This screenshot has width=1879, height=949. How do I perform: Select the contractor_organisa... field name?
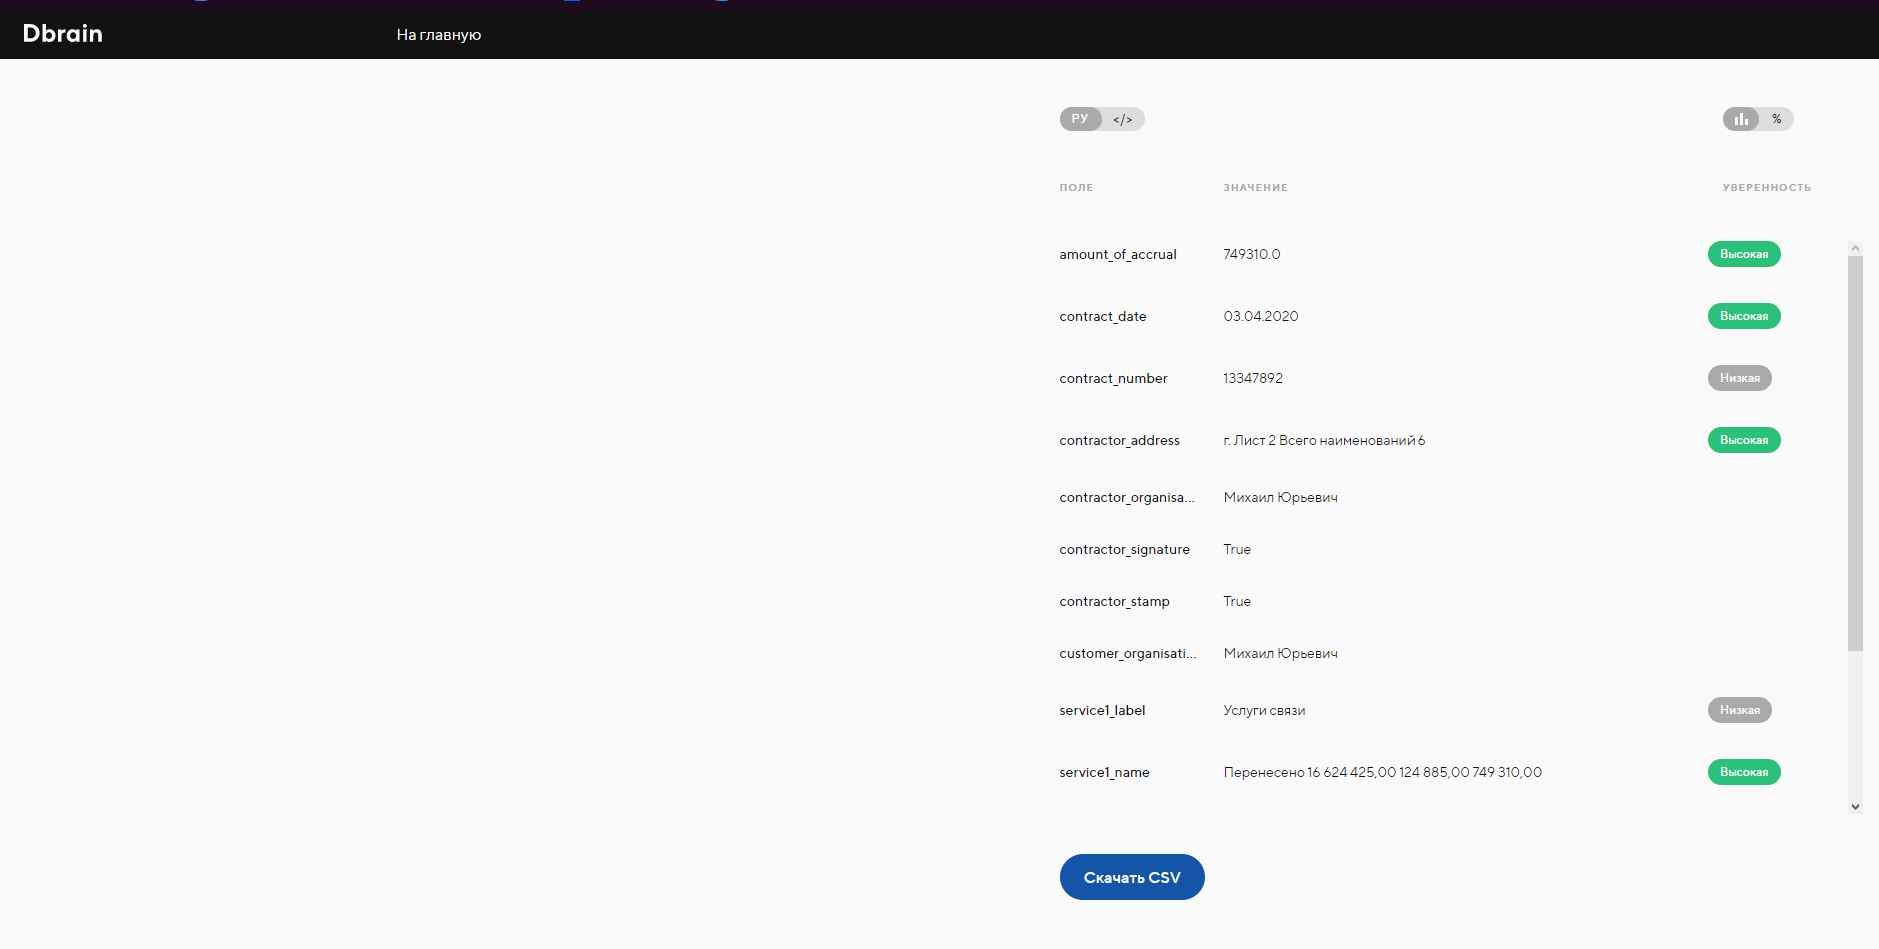(1127, 498)
